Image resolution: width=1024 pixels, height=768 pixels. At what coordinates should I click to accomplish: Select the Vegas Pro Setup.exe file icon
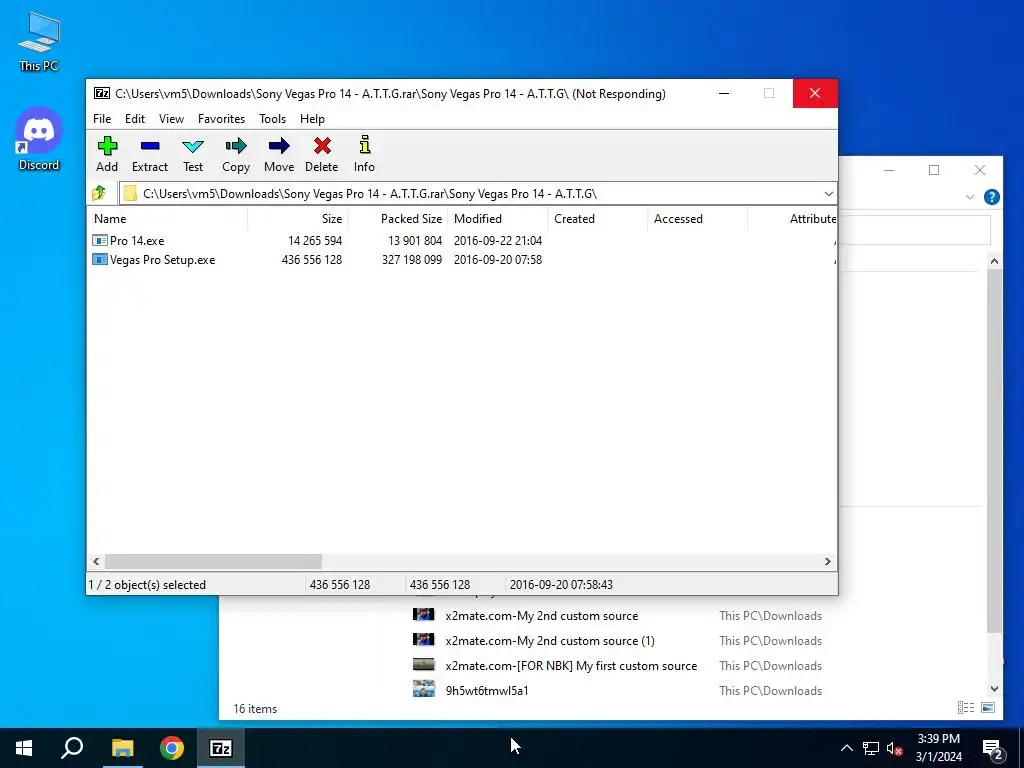pos(99,260)
